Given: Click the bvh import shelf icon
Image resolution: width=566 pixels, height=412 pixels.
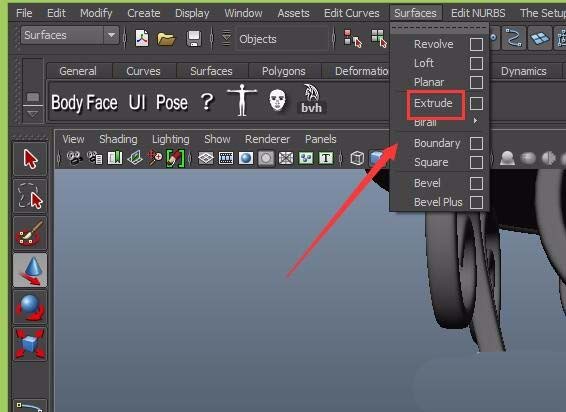Looking at the screenshot, I should [x=311, y=99].
